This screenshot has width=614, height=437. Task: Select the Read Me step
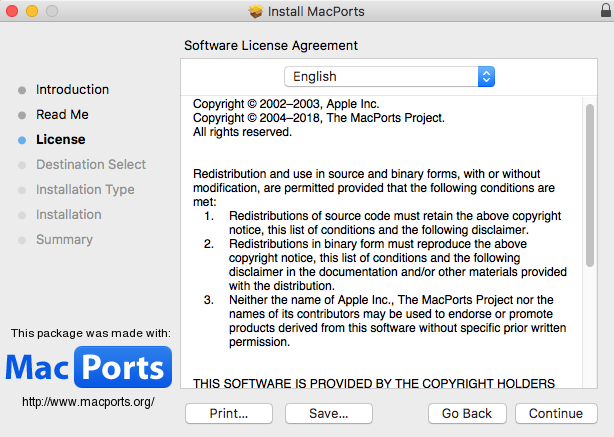62,114
